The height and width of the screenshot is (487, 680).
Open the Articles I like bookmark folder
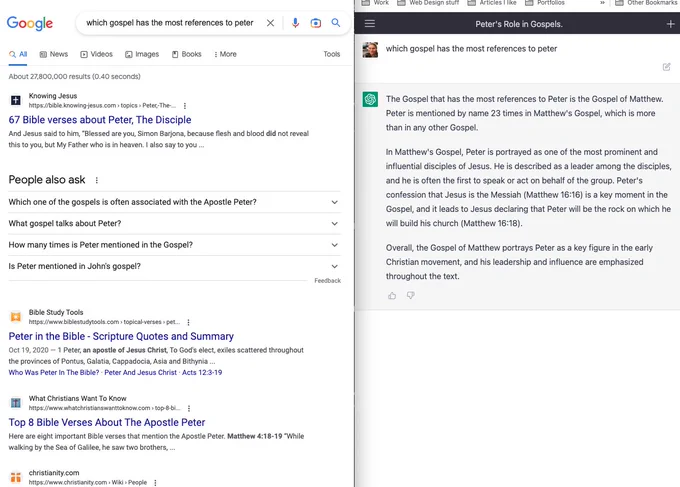(492, 3)
